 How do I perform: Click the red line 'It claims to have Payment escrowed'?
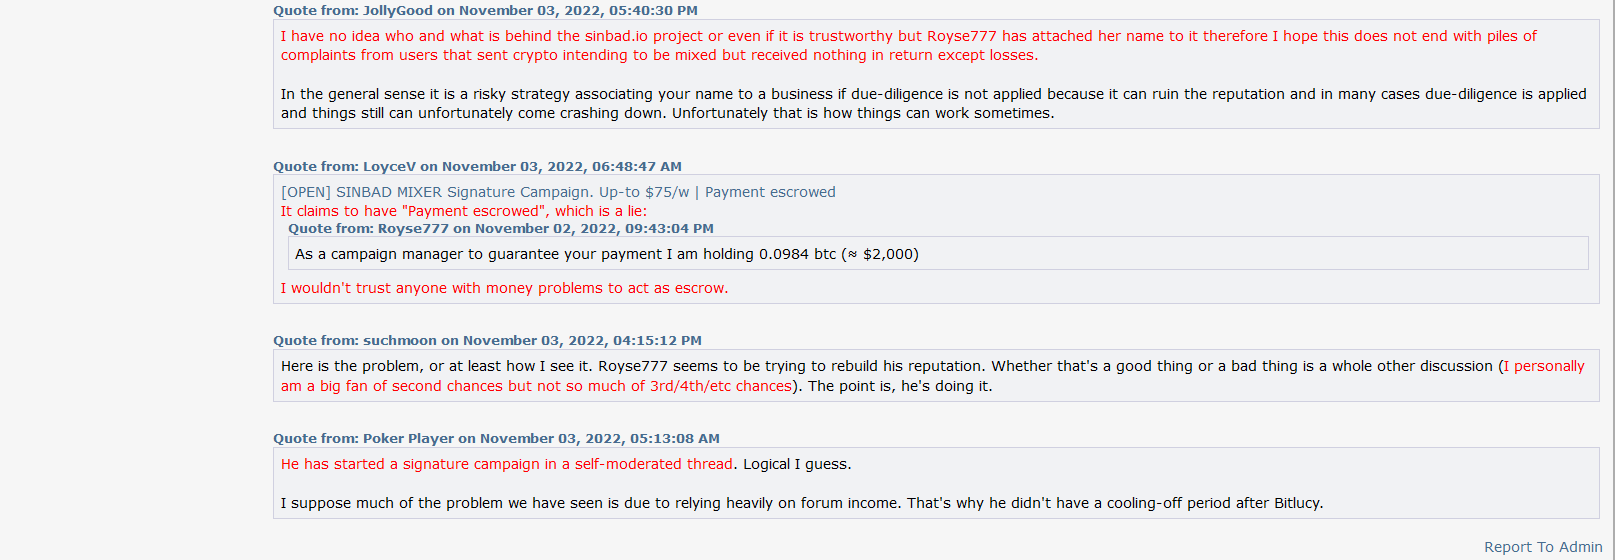[464, 211]
